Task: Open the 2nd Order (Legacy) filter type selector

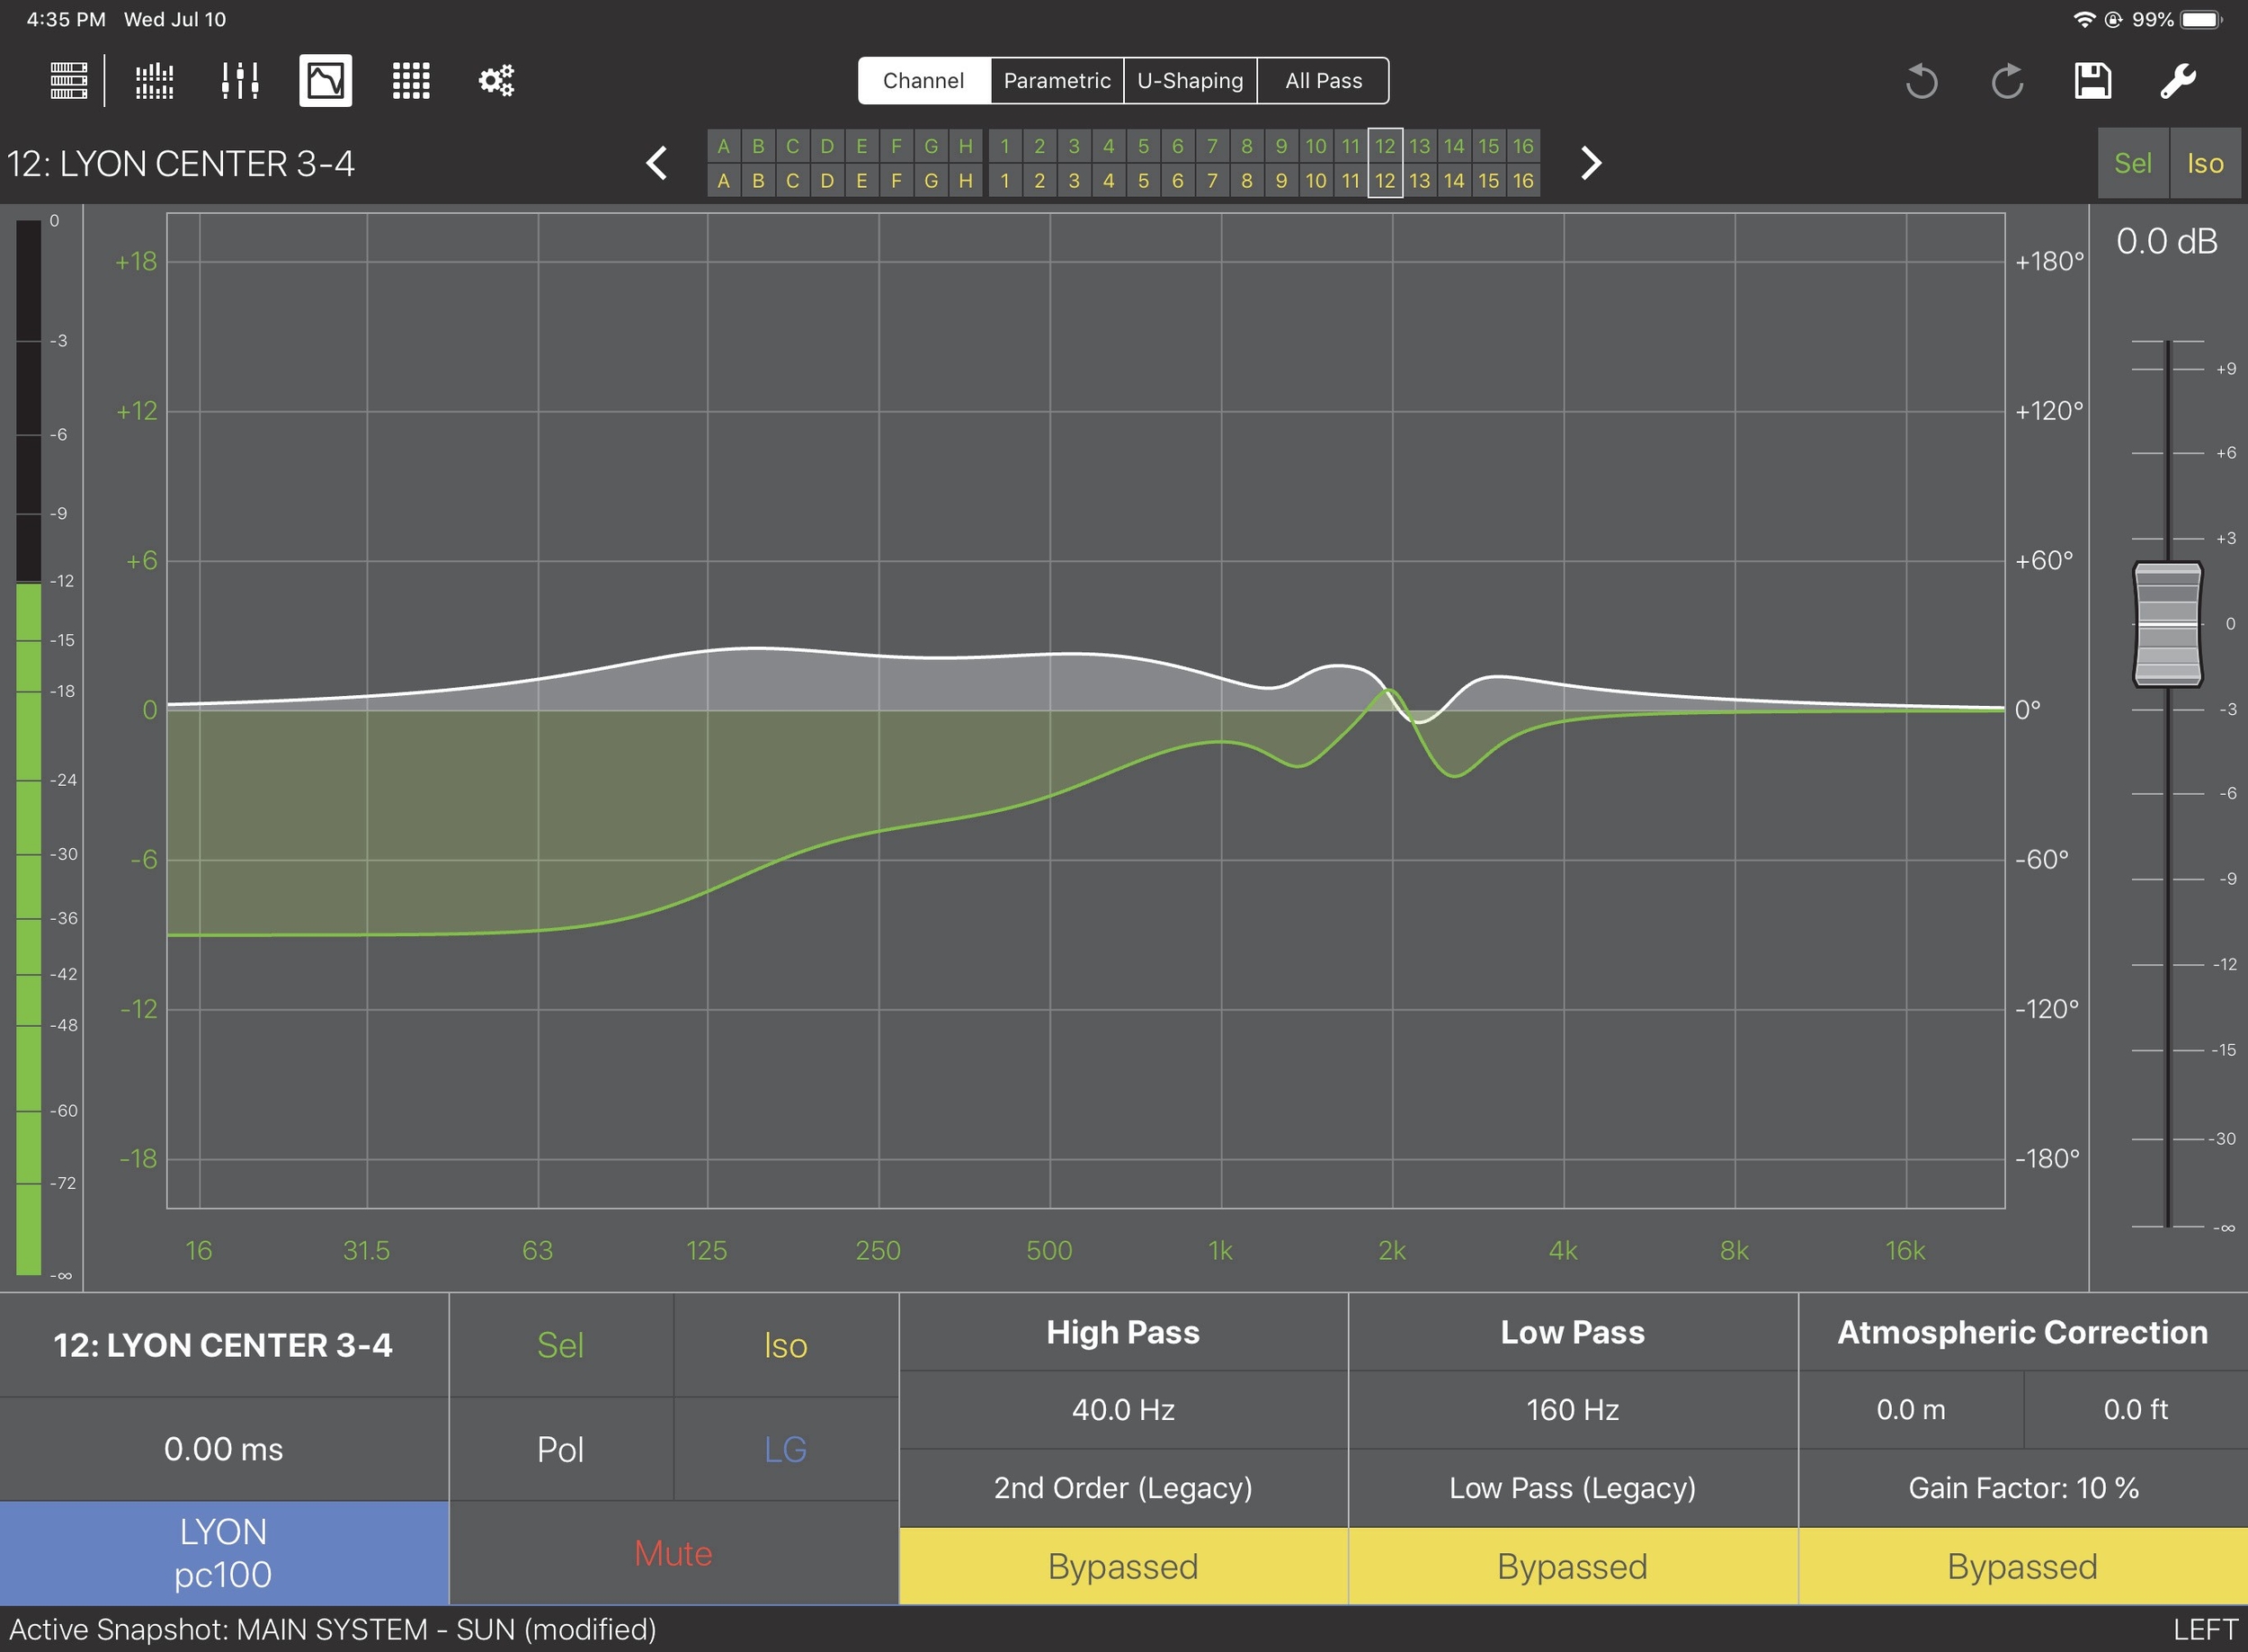Action: click(x=1123, y=1488)
